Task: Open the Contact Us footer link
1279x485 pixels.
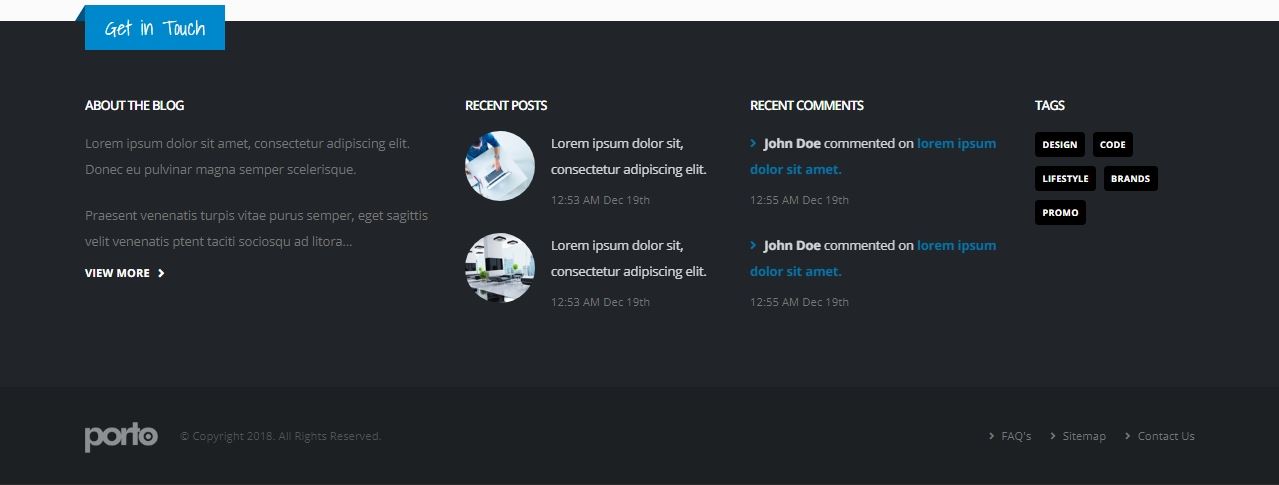Action: [x=1166, y=436]
